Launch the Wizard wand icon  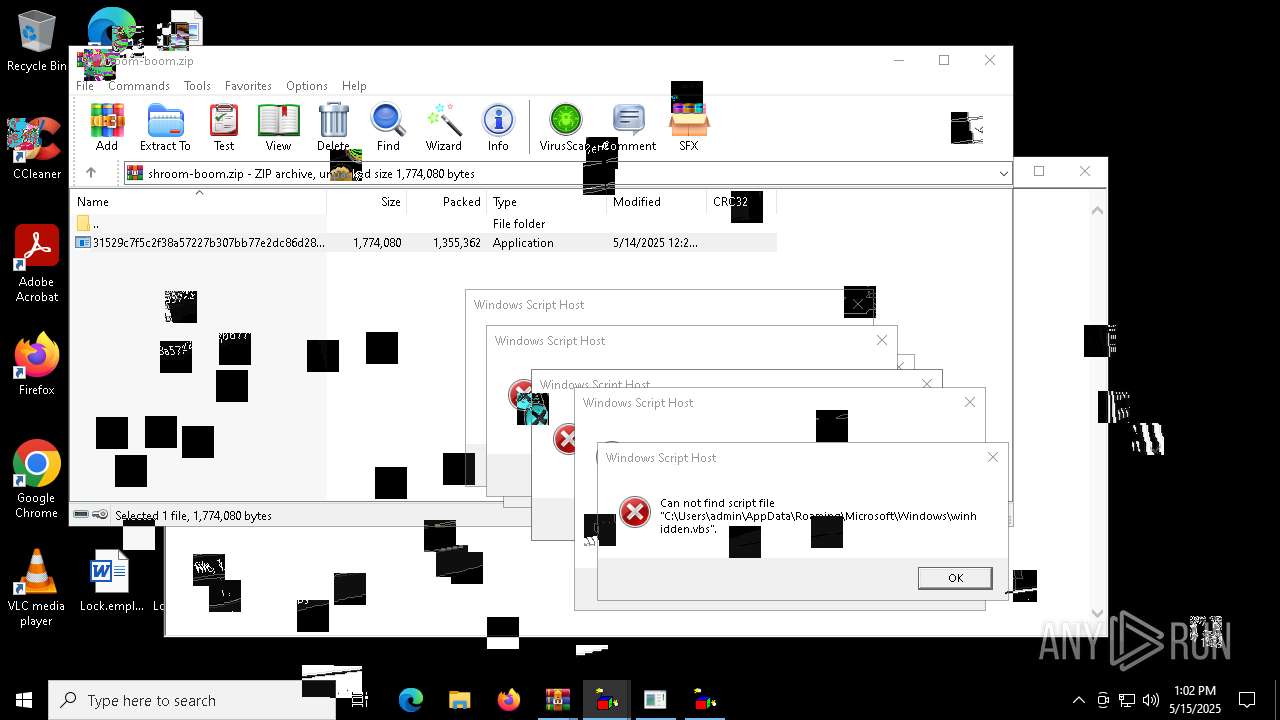[443, 127]
